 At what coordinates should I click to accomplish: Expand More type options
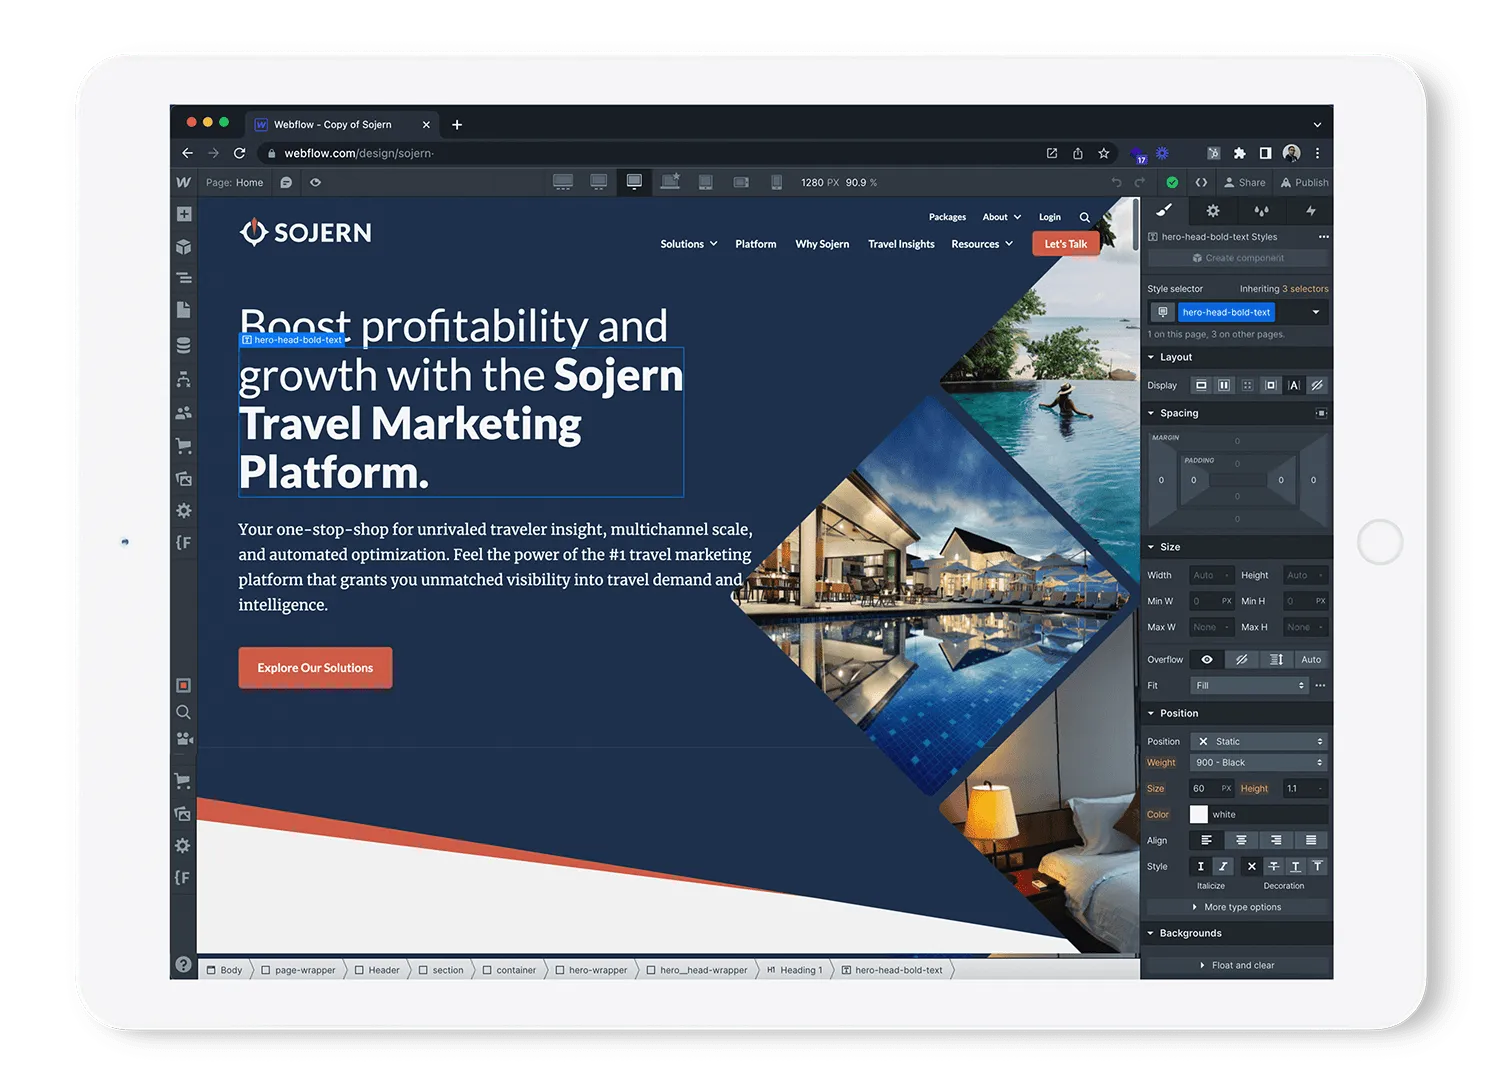tap(1237, 907)
